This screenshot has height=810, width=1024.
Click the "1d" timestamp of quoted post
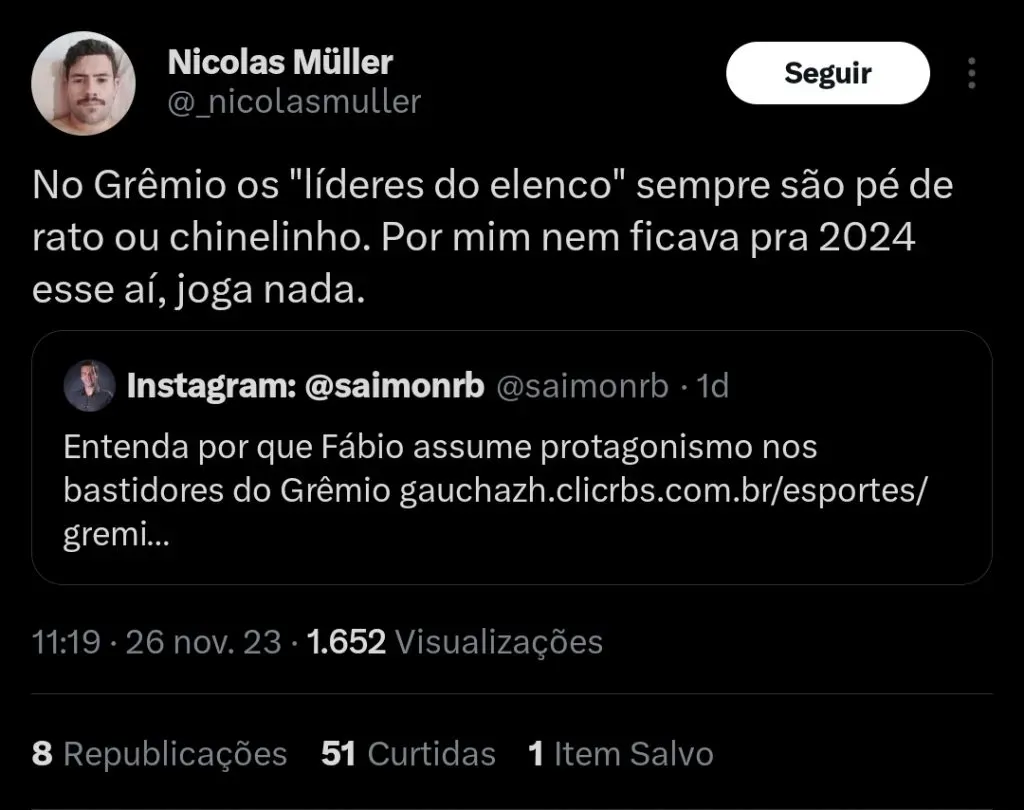(712, 387)
